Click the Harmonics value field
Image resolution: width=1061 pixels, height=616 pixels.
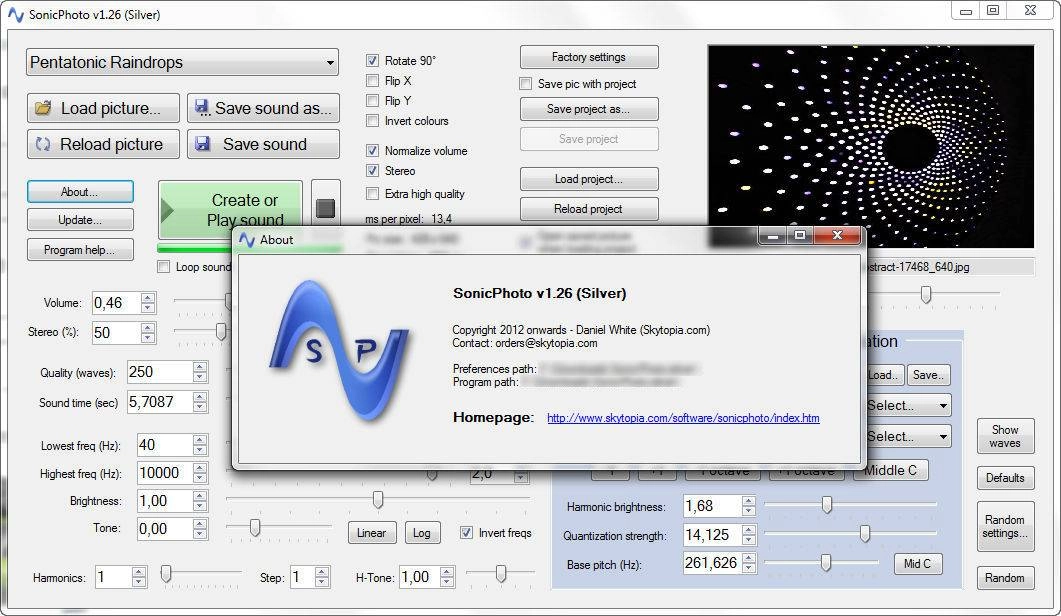pos(112,577)
